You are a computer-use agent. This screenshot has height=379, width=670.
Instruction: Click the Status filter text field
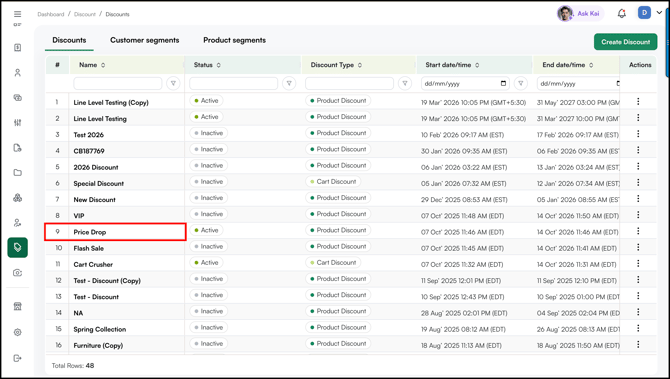pyautogui.click(x=234, y=83)
